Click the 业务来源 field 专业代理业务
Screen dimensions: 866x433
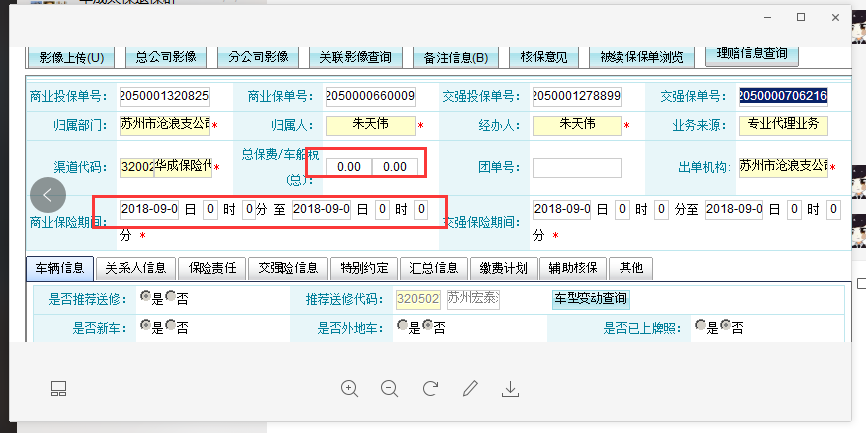click(783, 125)
